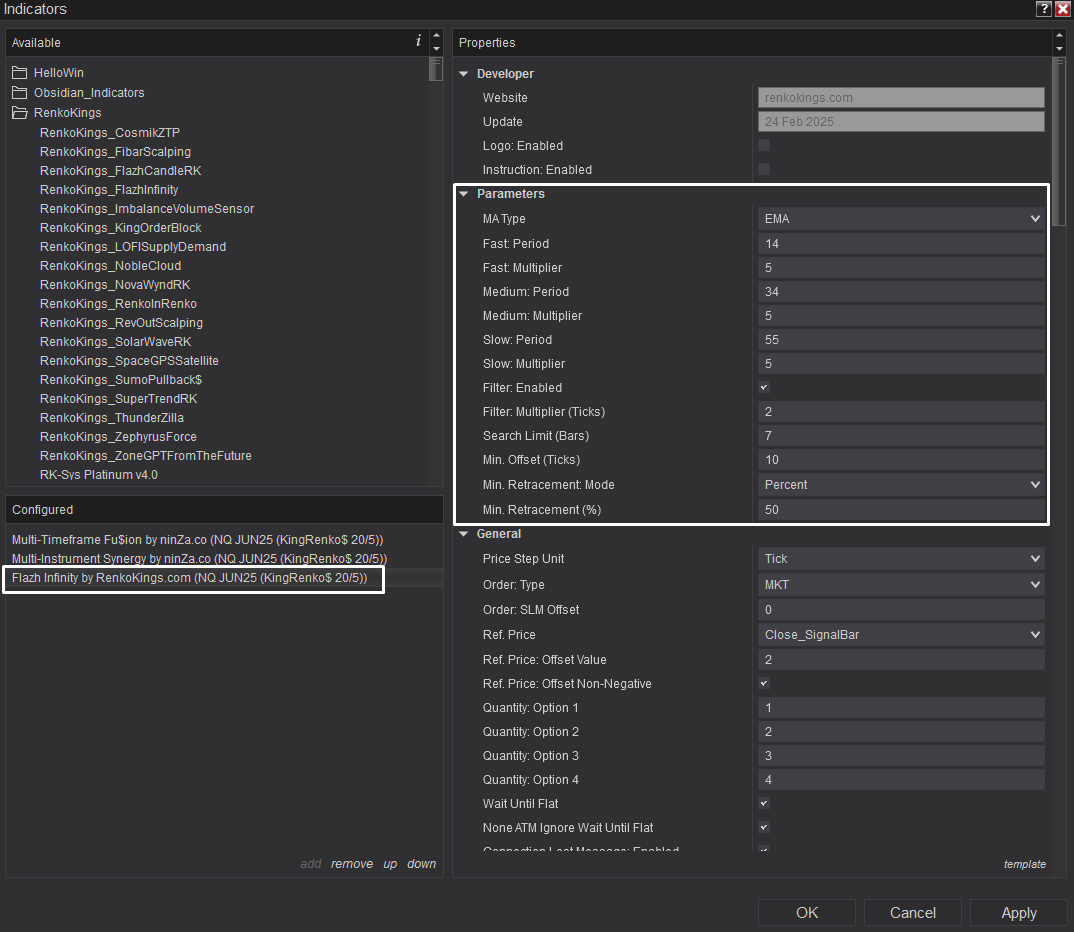Select RK-Sys Platinum v4.0 indicator

99,475
